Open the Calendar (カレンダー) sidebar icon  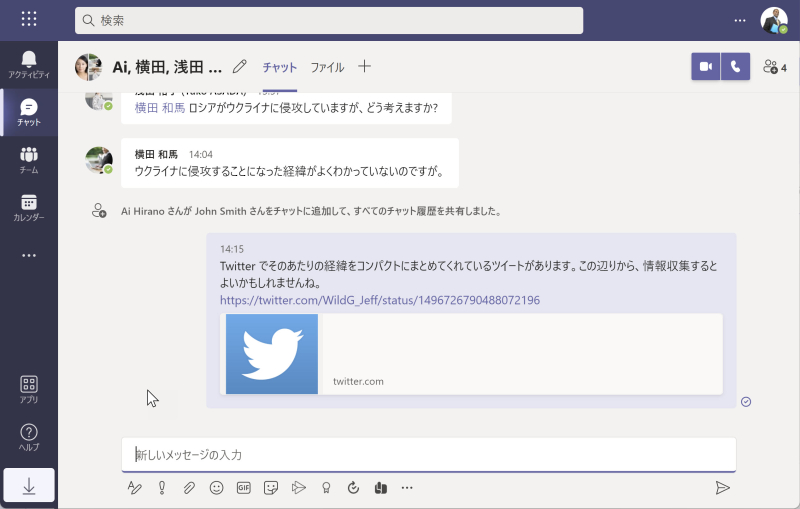pyautogui.click(x=29, y=207)
